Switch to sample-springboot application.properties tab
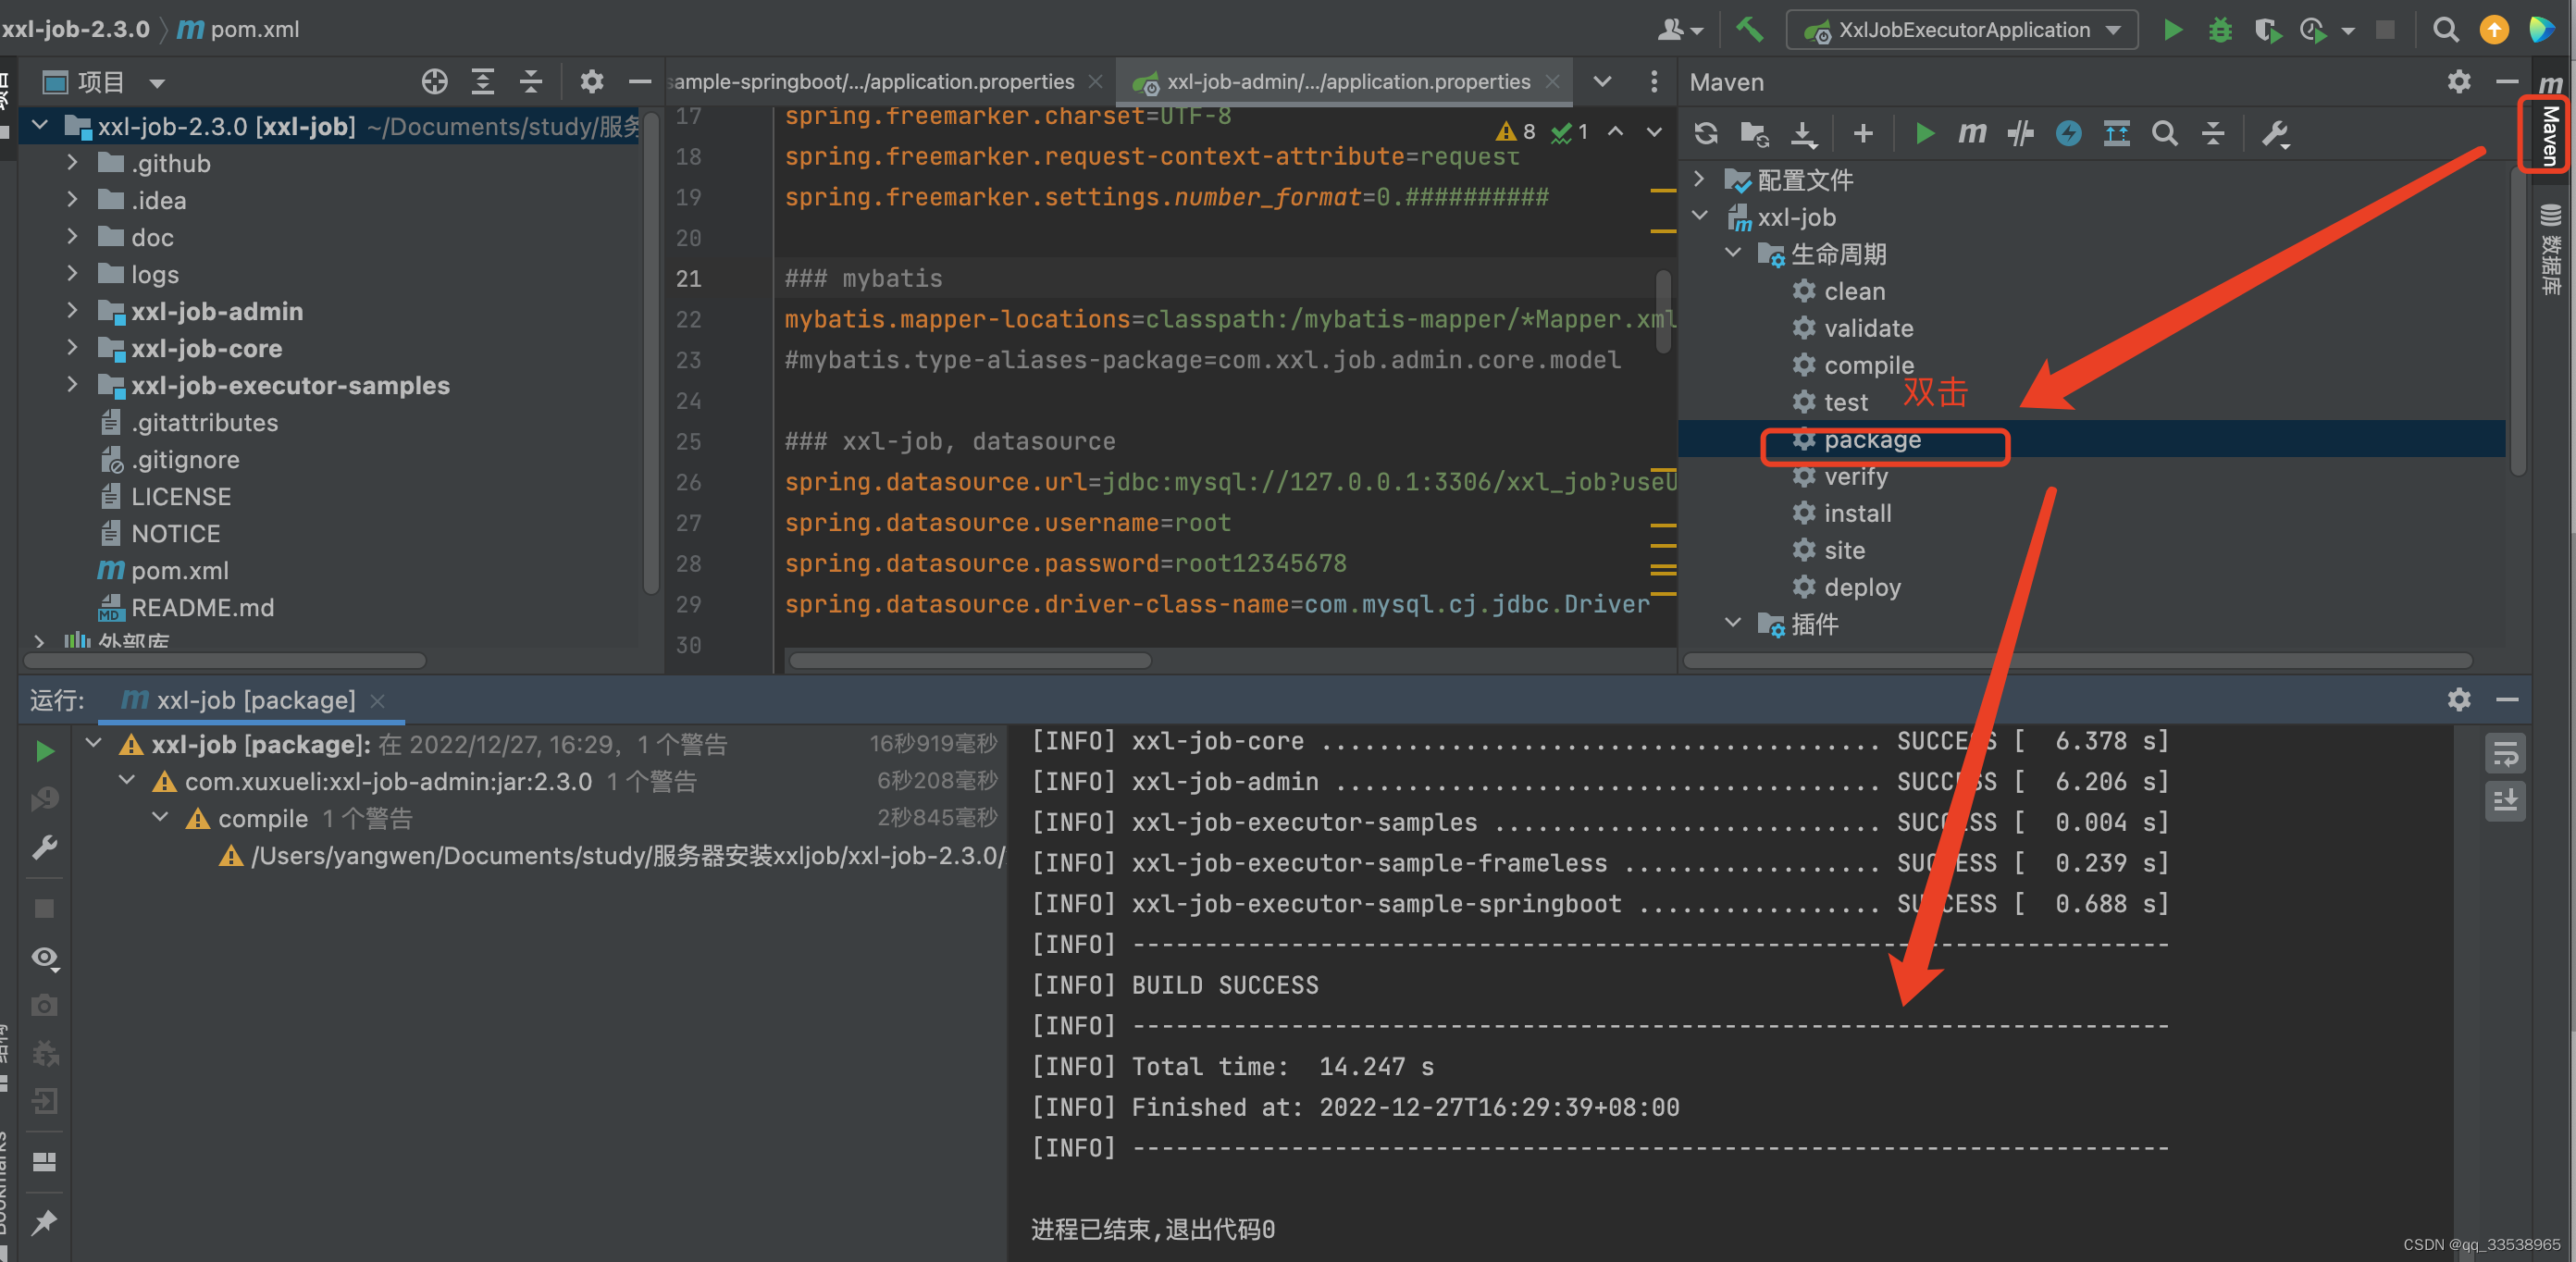The width and height of the screenshot is (2576, 1262). pos(870,82)
